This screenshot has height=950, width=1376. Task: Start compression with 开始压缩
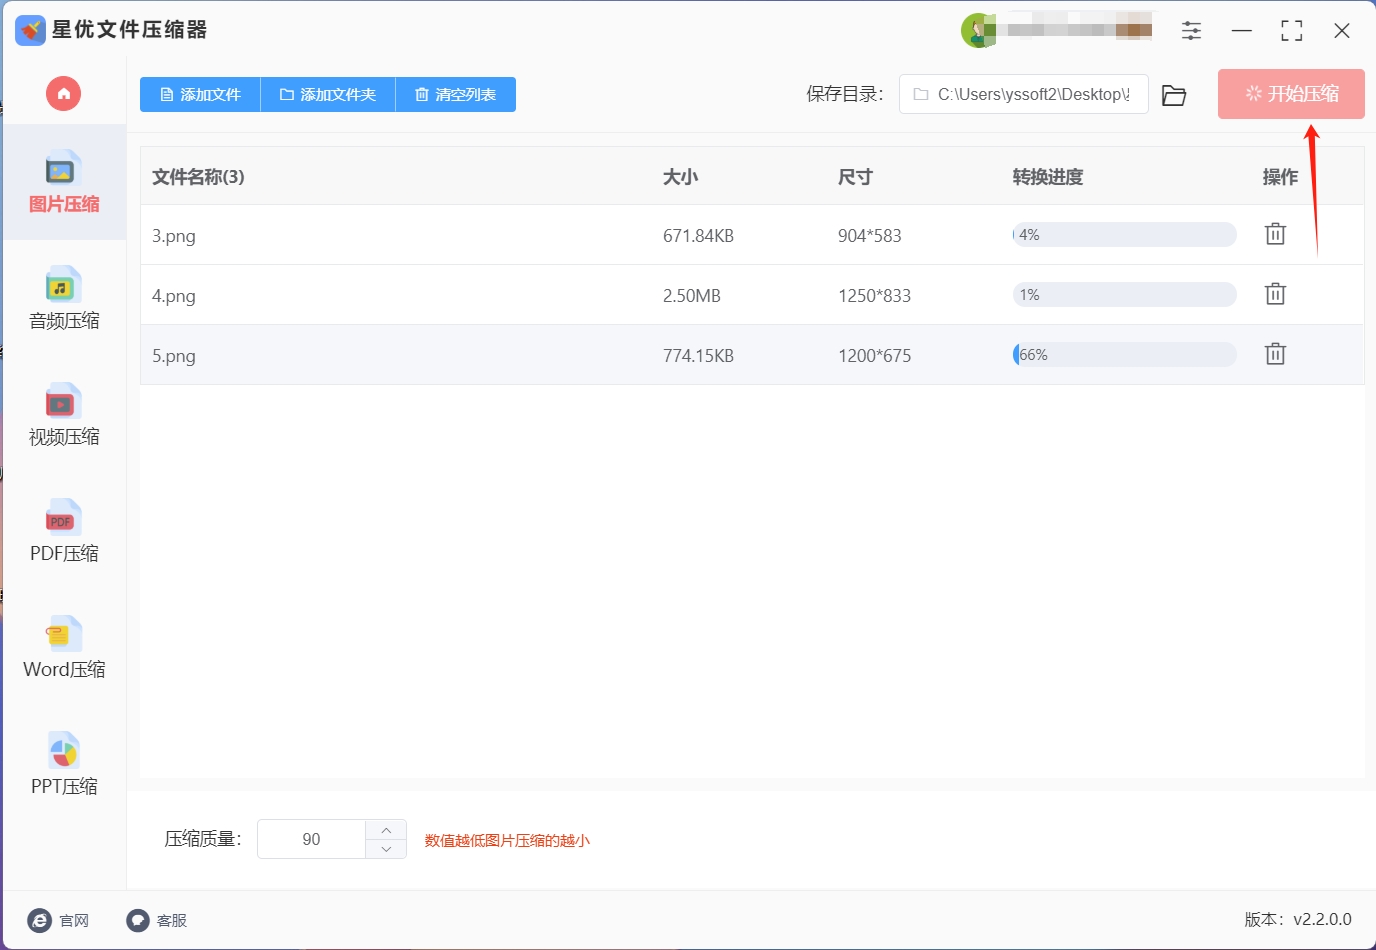click(x=1291, y=94)
